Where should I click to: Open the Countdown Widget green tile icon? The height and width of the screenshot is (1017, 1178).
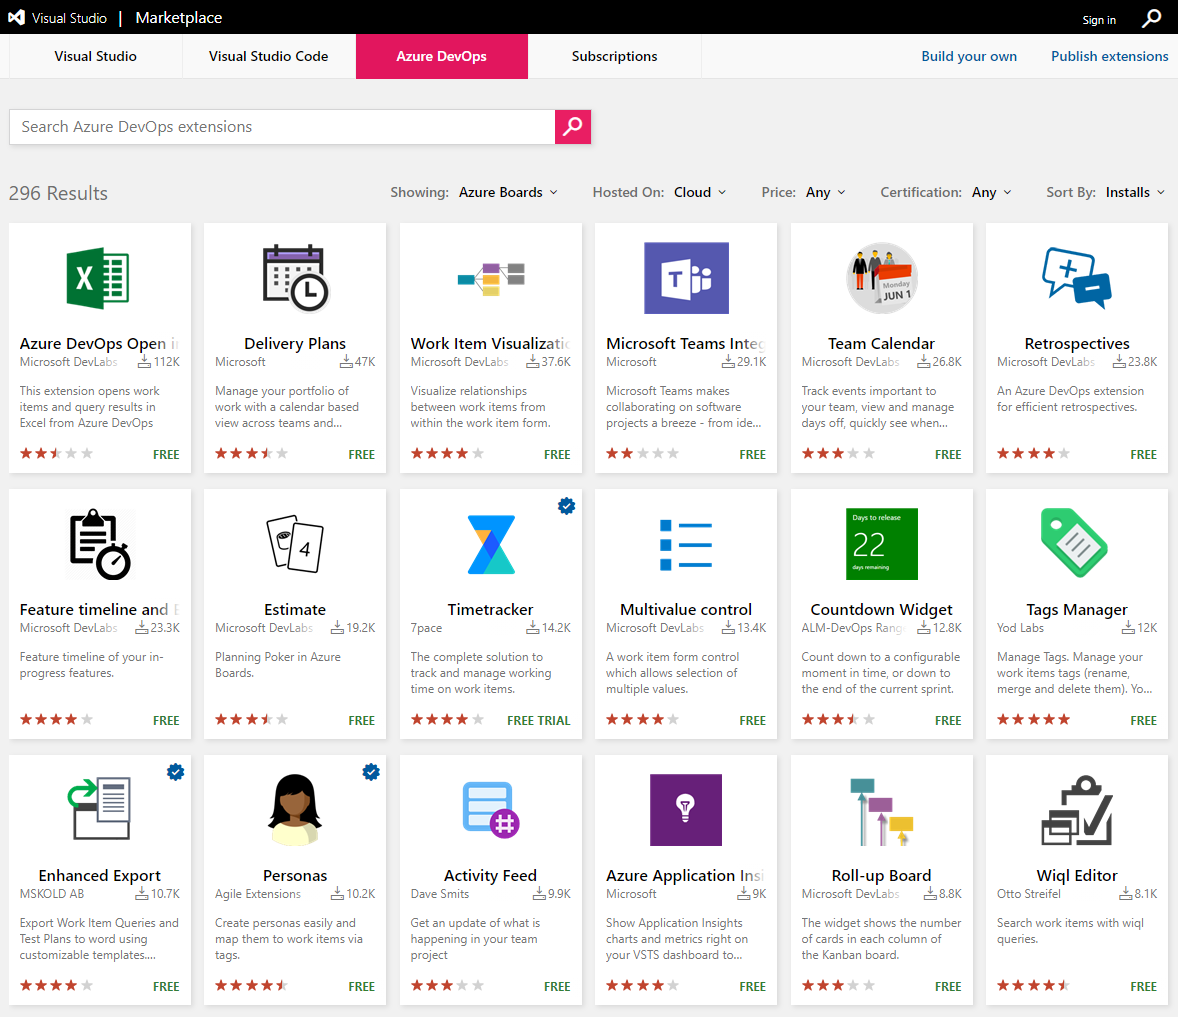(881, 544)
